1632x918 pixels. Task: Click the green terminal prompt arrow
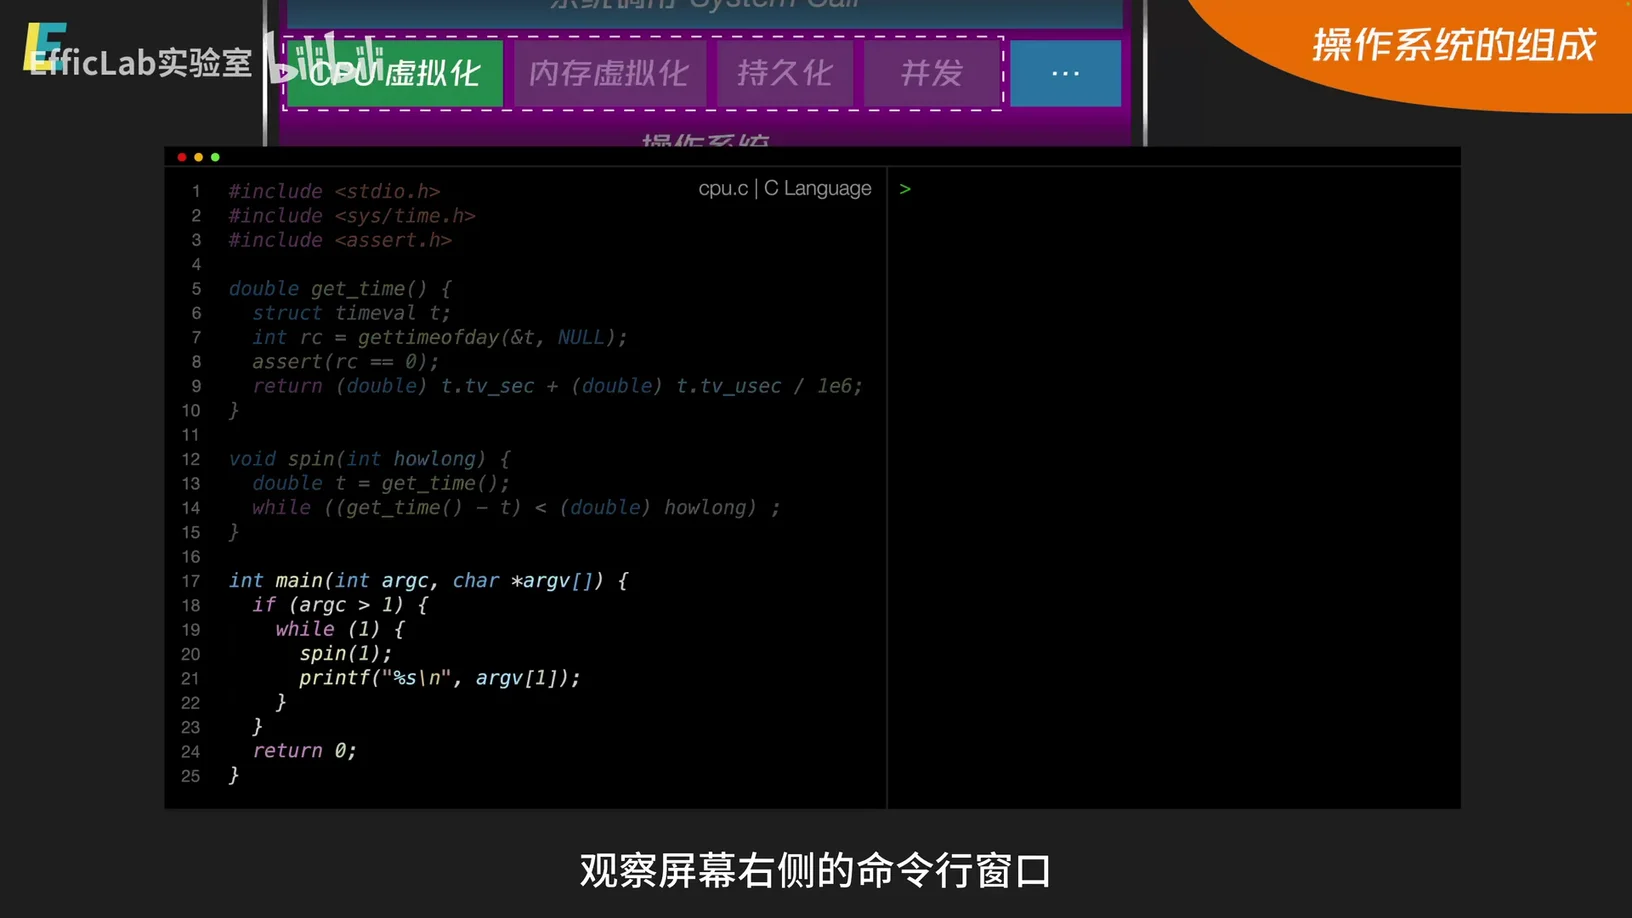[x=905, y=189]
